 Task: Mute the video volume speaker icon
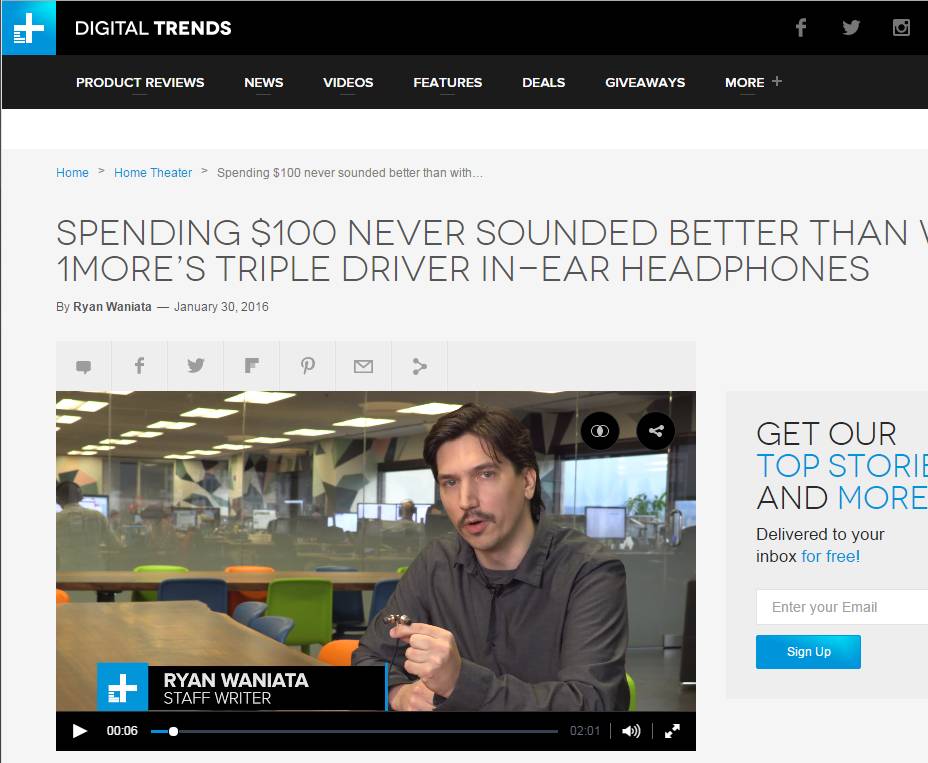click(x=631, y=731)
